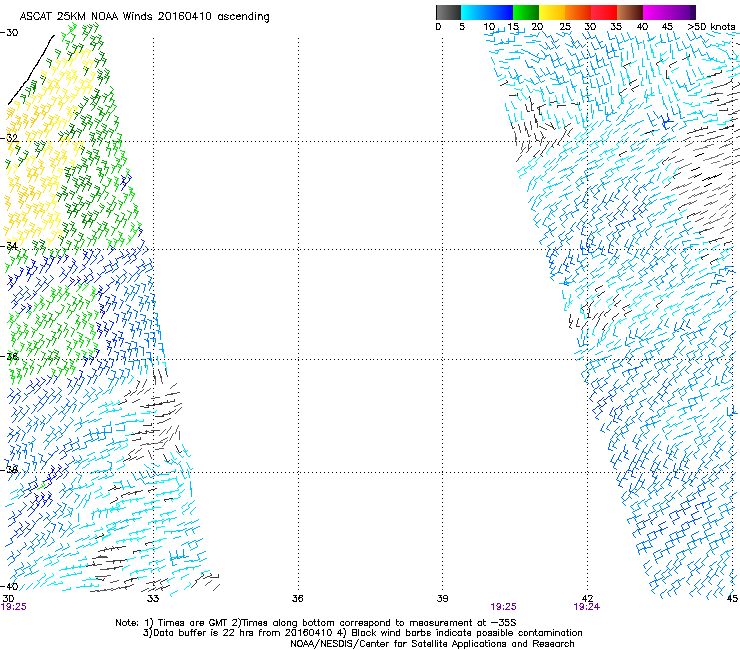Select the -38 latitude axis label
Image resolution: width=740 pixels, height=650 pixels.
9,470
